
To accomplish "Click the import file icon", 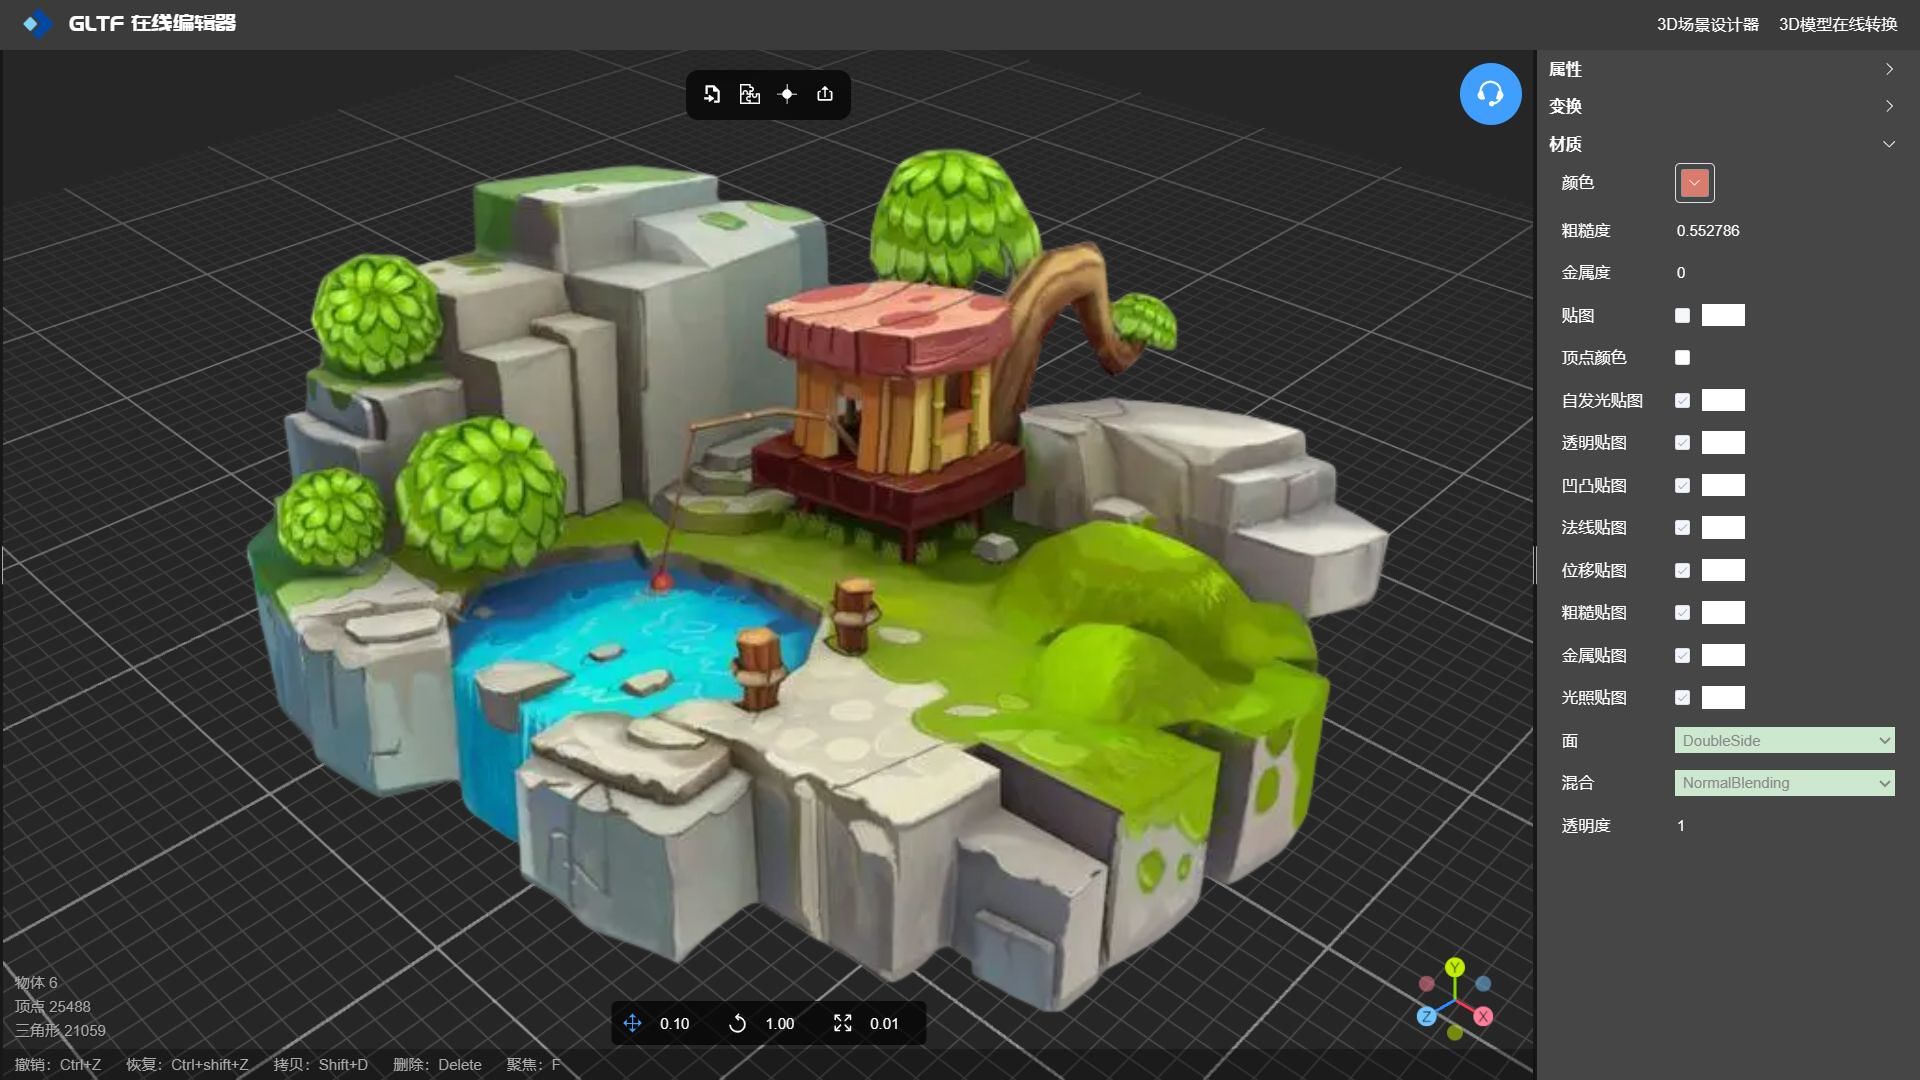I will pos(711,94).
